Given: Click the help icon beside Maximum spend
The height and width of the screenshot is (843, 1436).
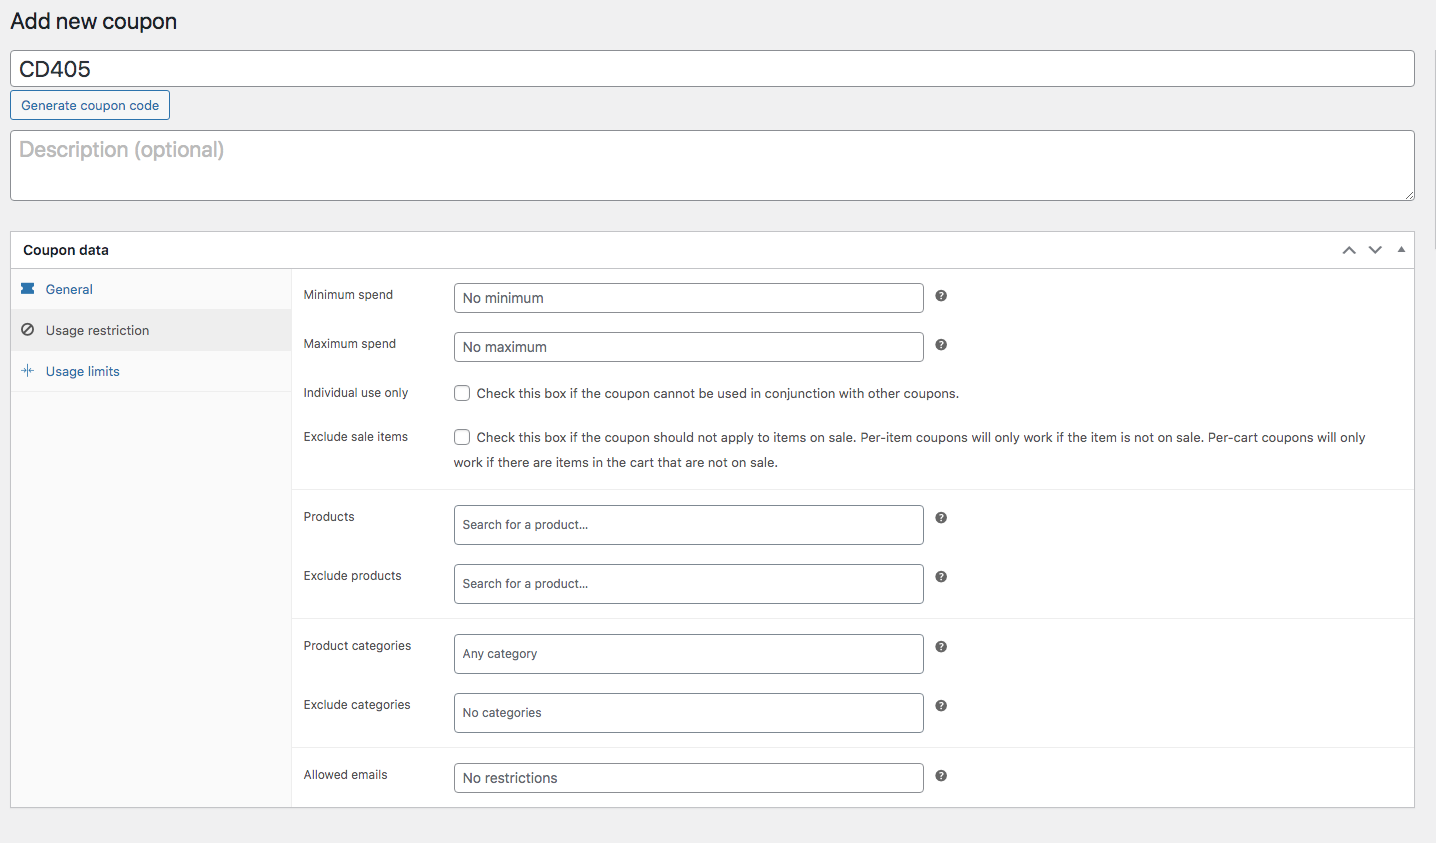Looking at the screenshot, I should (x=941, y=345).
